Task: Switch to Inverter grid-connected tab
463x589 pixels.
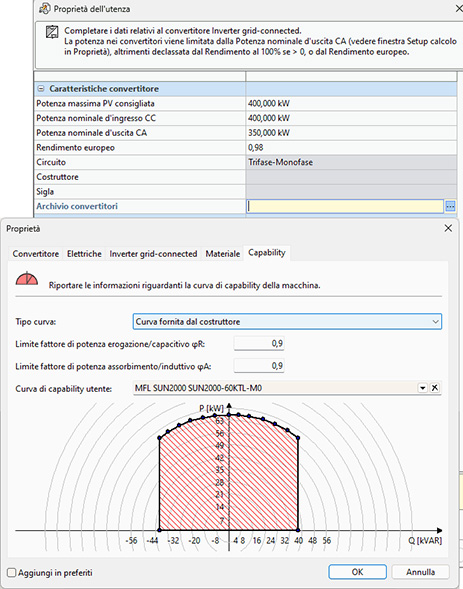Action: tap(153, 254)
